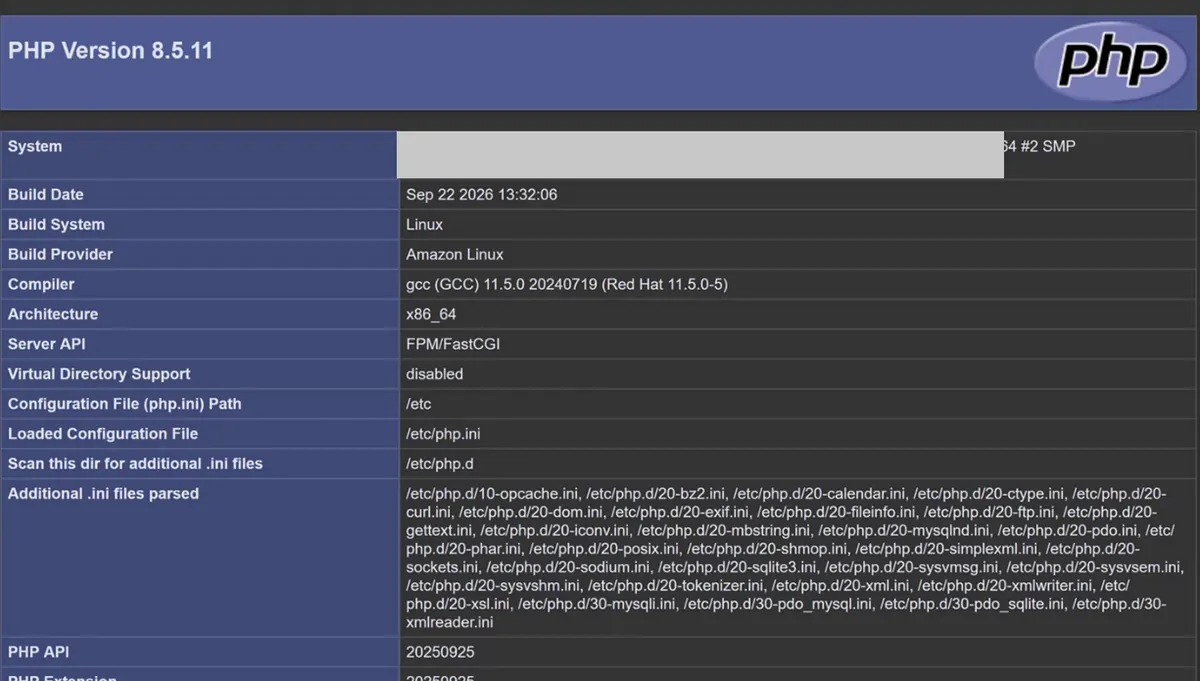Click the Build Date label

46,194
